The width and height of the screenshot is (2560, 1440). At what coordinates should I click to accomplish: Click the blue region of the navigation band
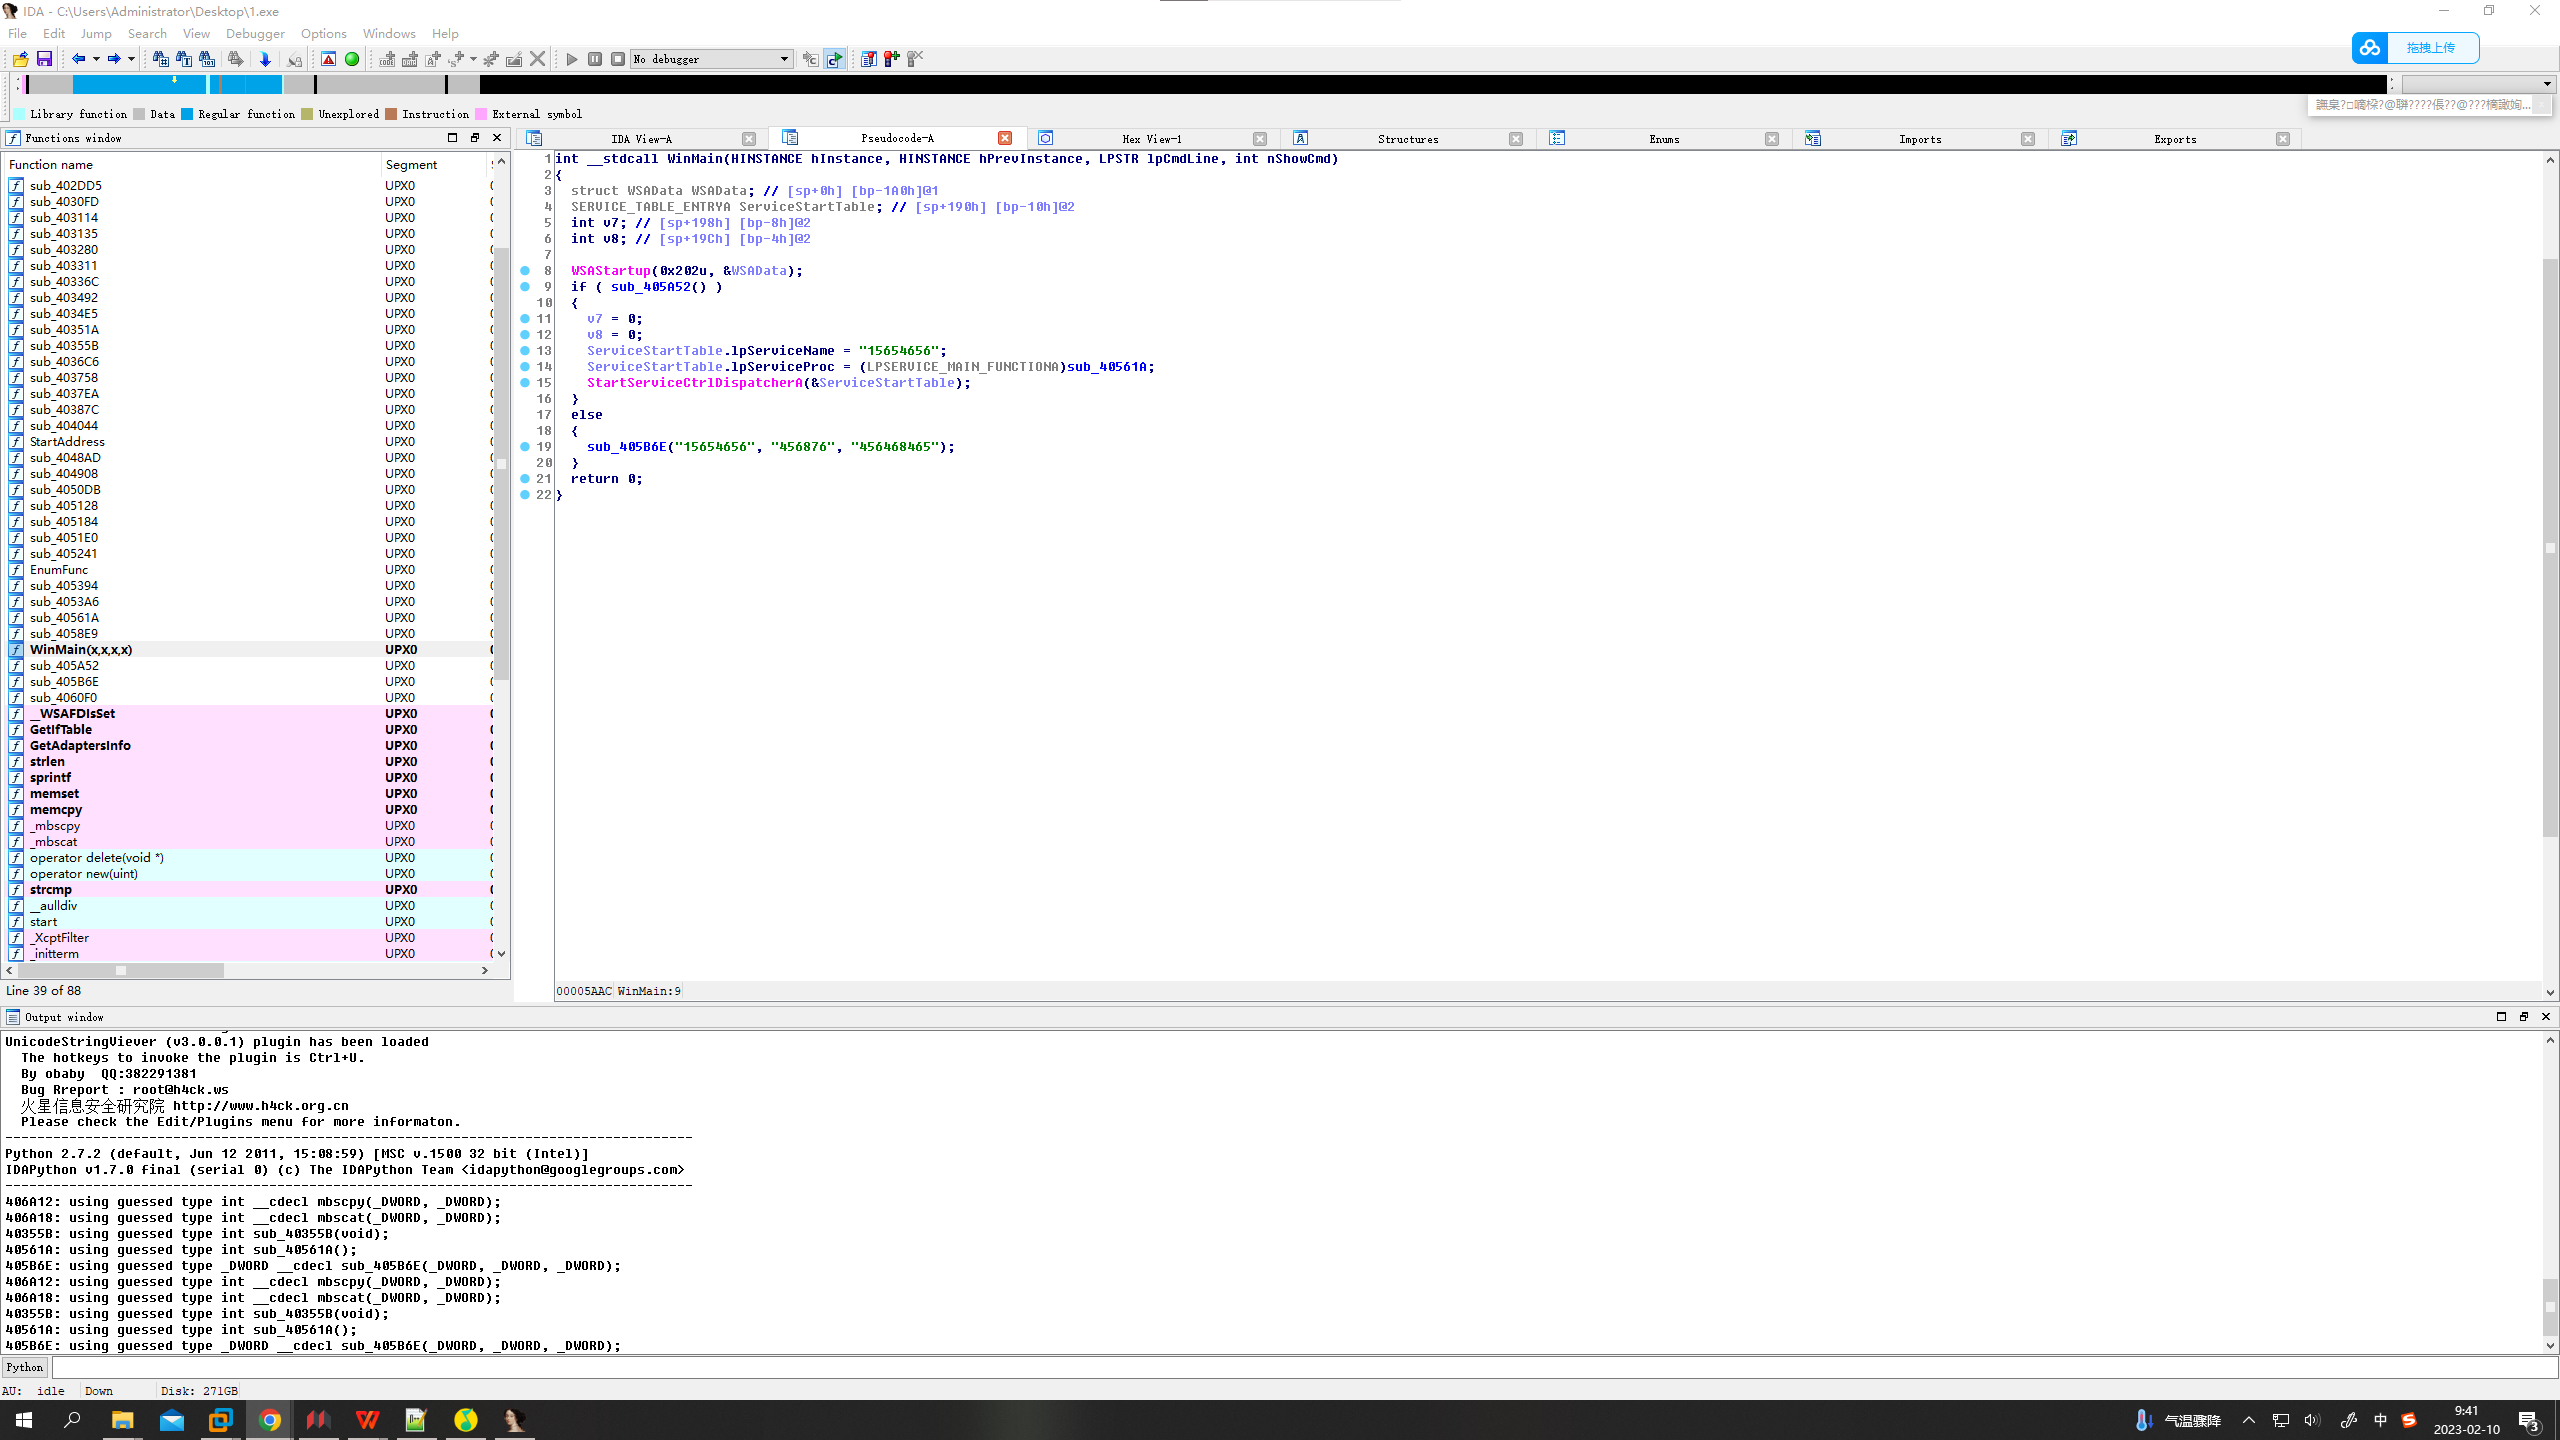[x=140, y=85]
